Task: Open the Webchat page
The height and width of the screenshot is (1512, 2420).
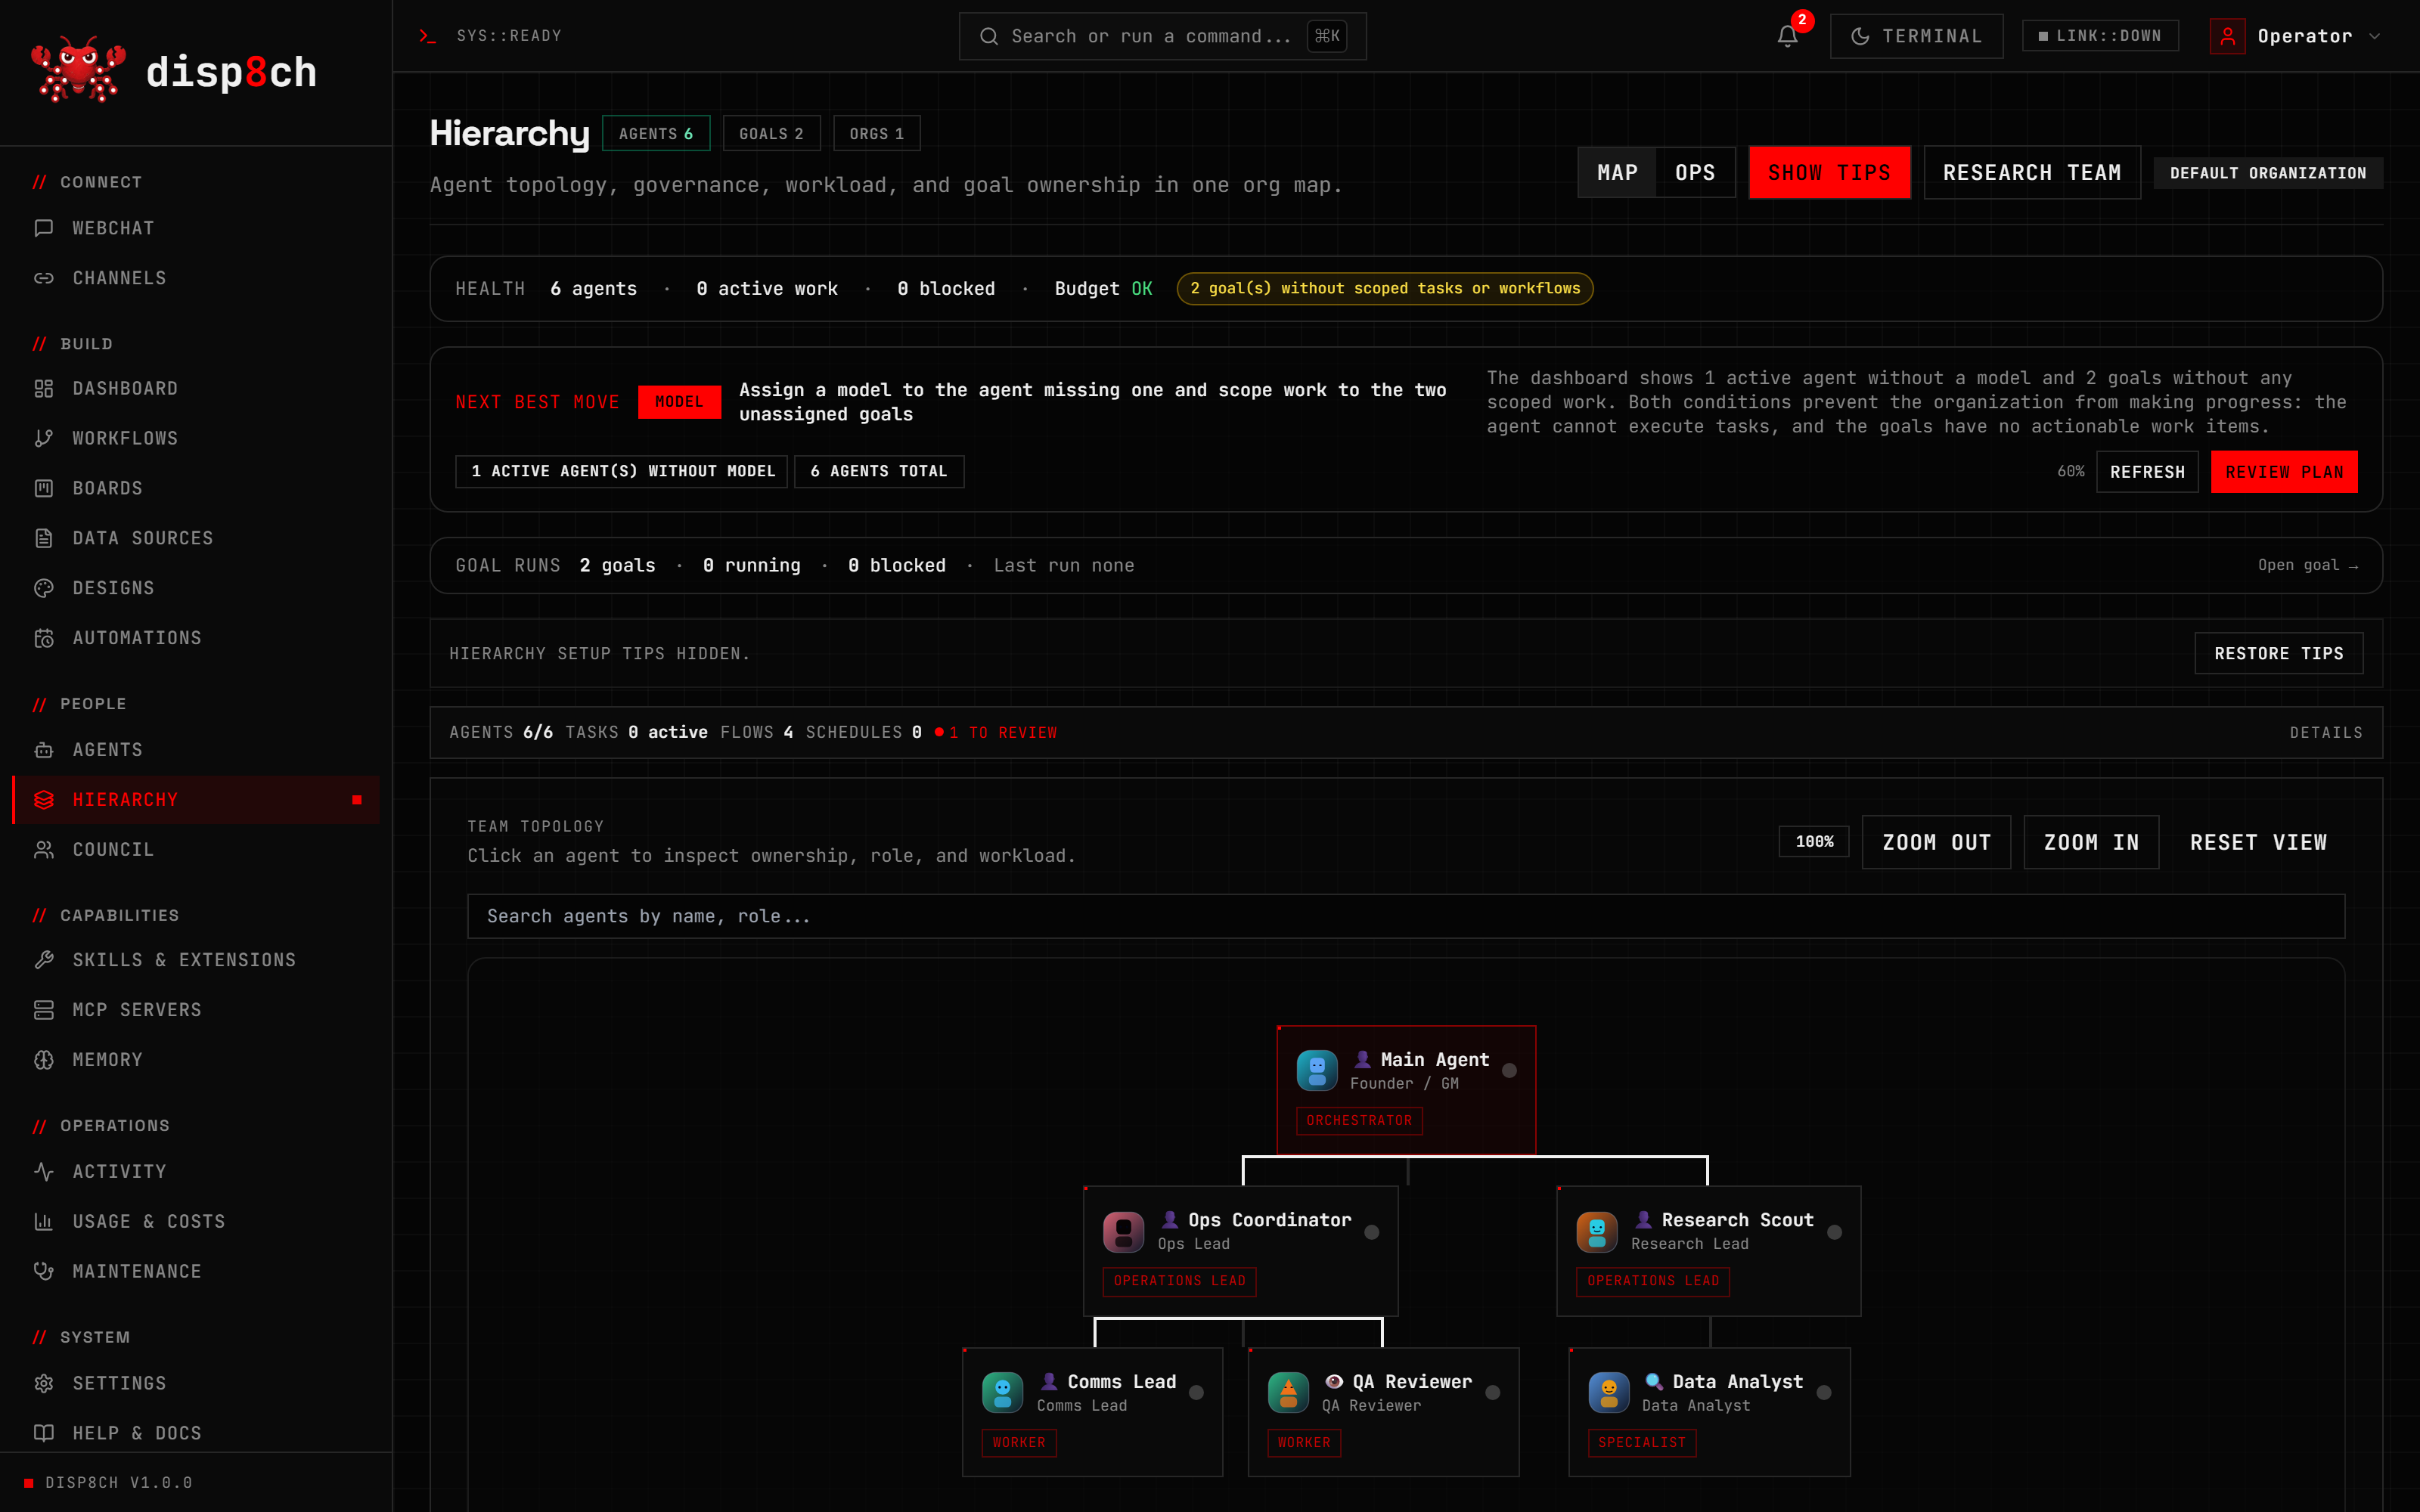Action: pyautogui.click(x=195, y=228)
